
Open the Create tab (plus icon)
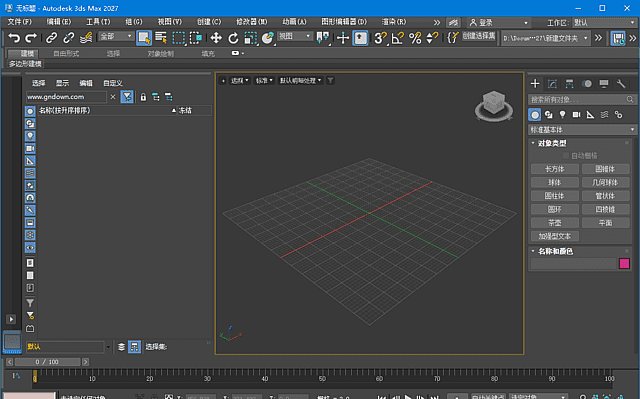click(535, 84)
